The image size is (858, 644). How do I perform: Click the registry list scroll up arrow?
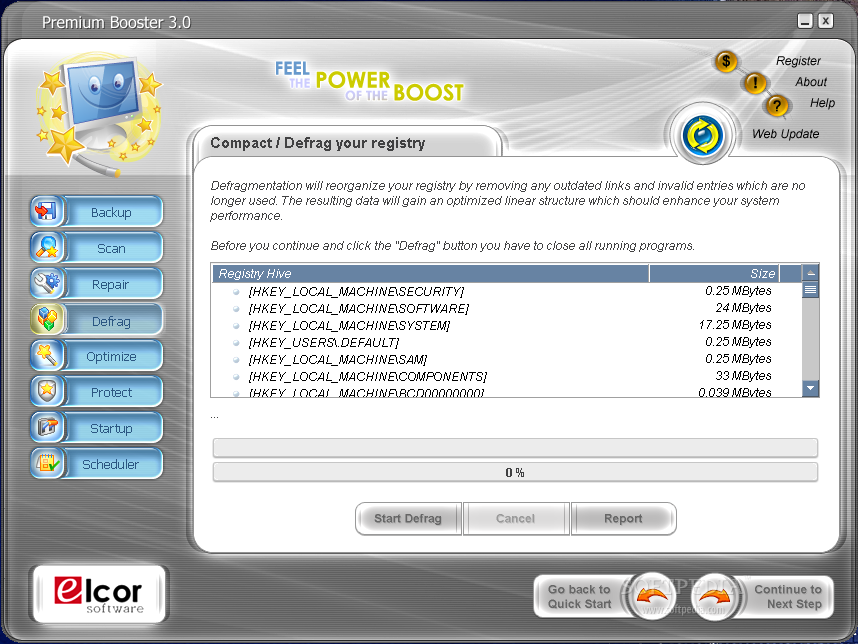(810, 272)
